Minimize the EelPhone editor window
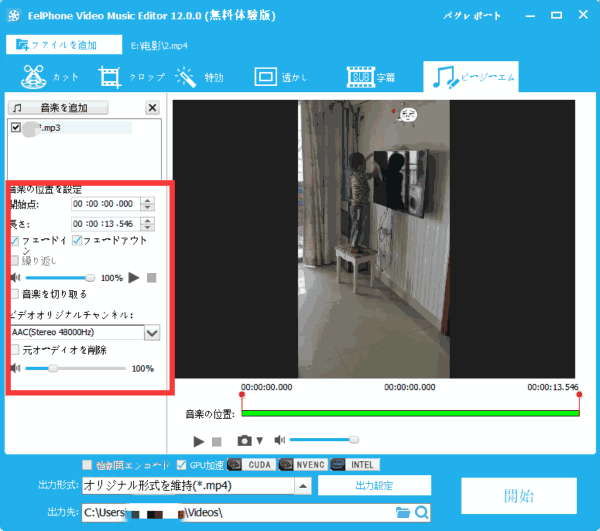This screenshot has height=531, width=600. [530, 16]
